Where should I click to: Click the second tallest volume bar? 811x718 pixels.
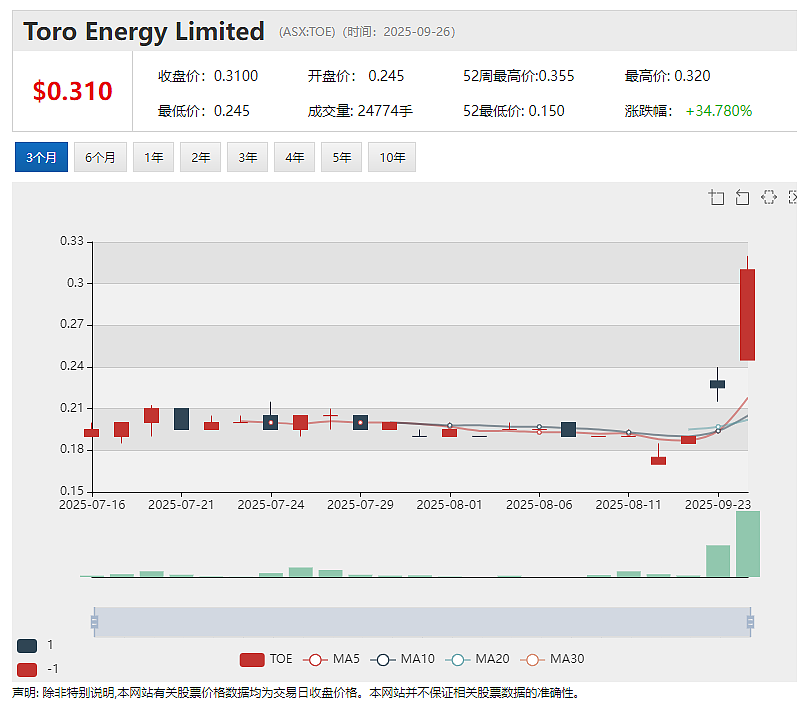(718, 561)
